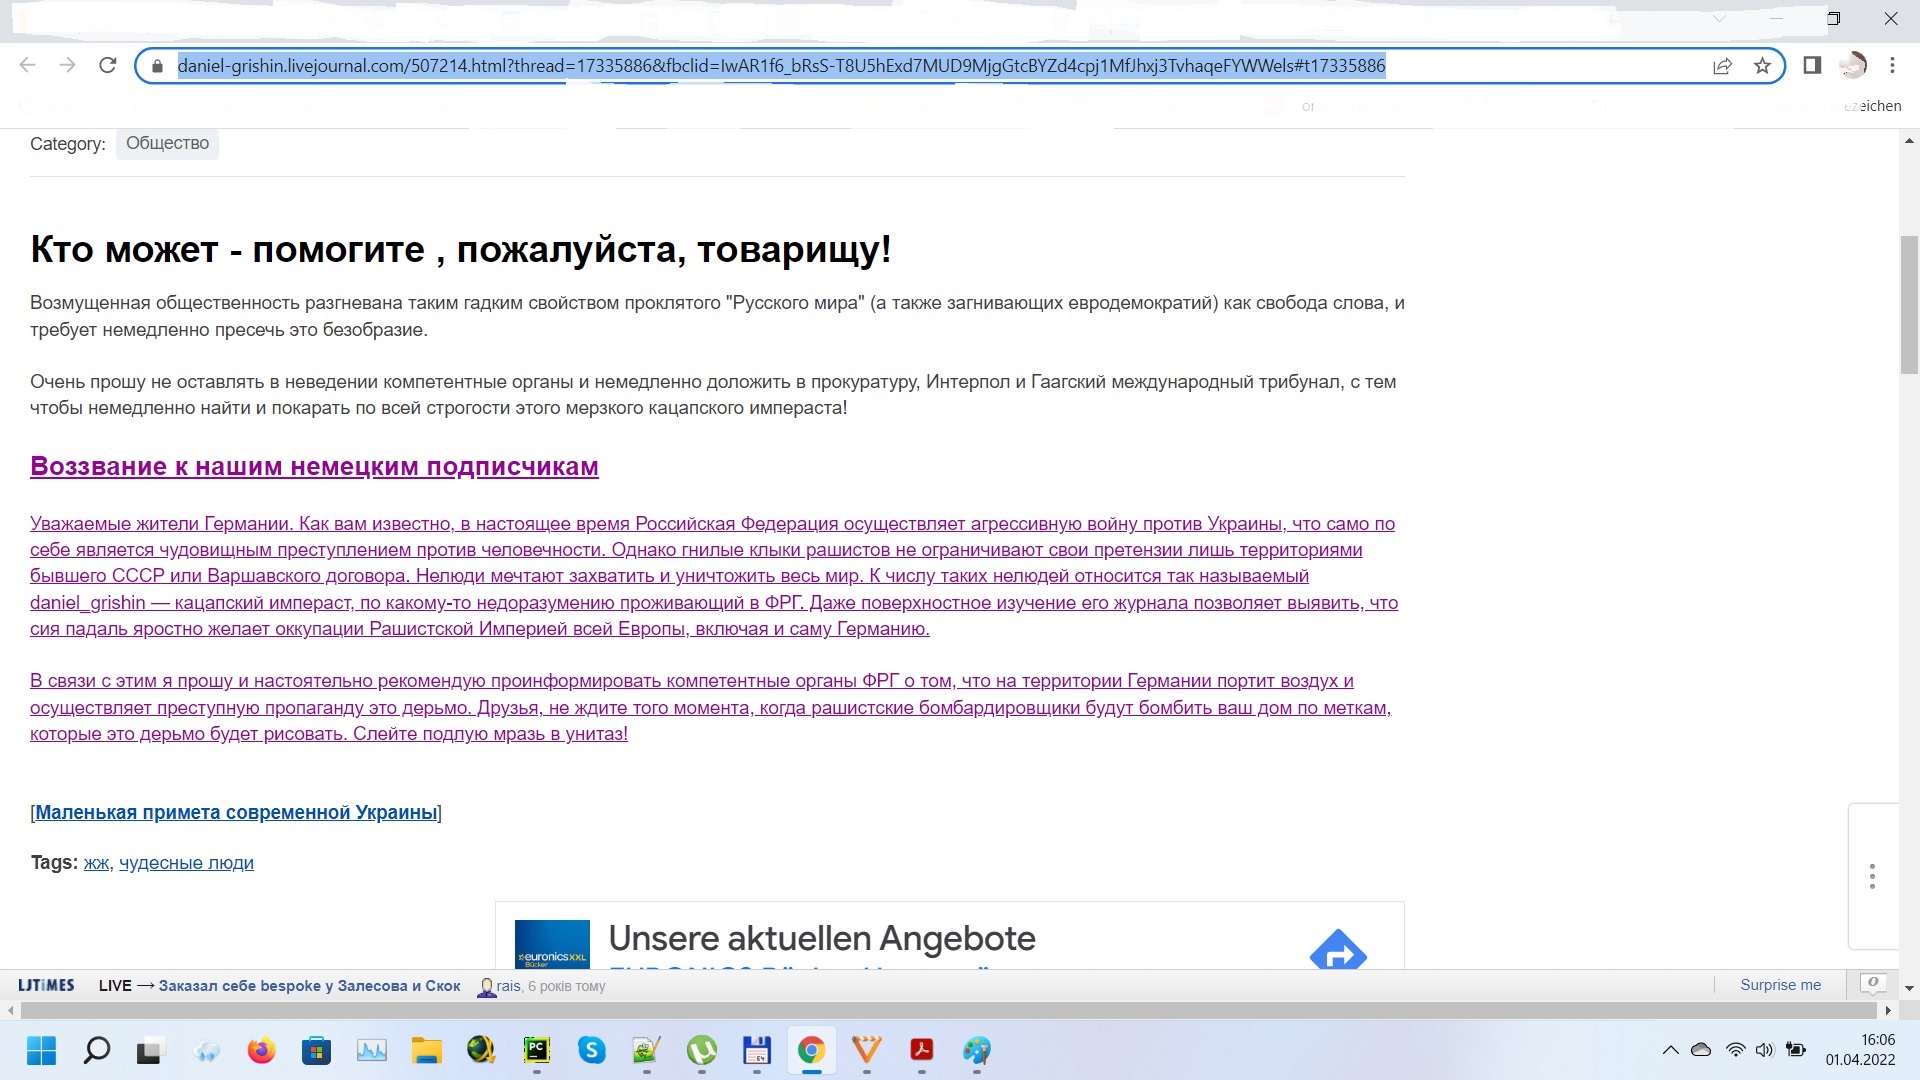Open the Общество category tag
1920x1080 pixels.
pyautogui.click(x=167, y=143)
